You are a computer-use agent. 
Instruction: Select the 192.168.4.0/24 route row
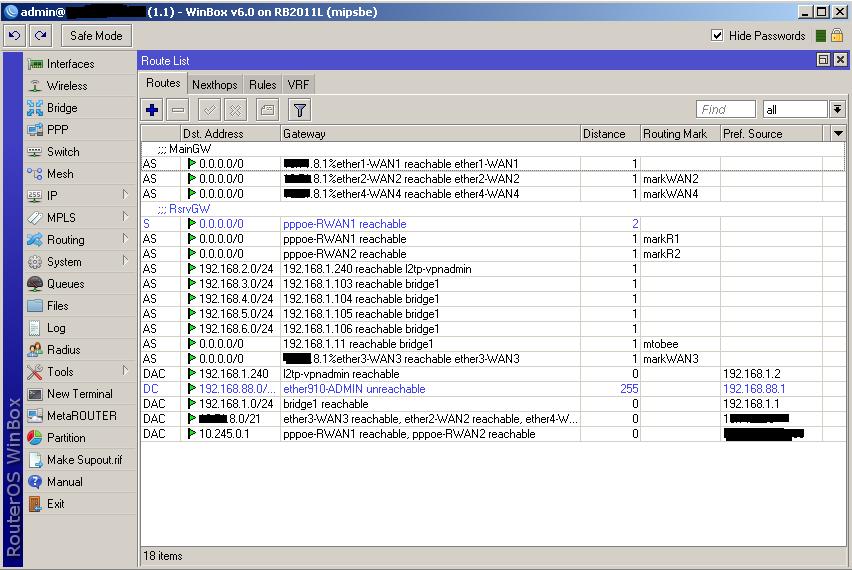[x=492, y=299]
